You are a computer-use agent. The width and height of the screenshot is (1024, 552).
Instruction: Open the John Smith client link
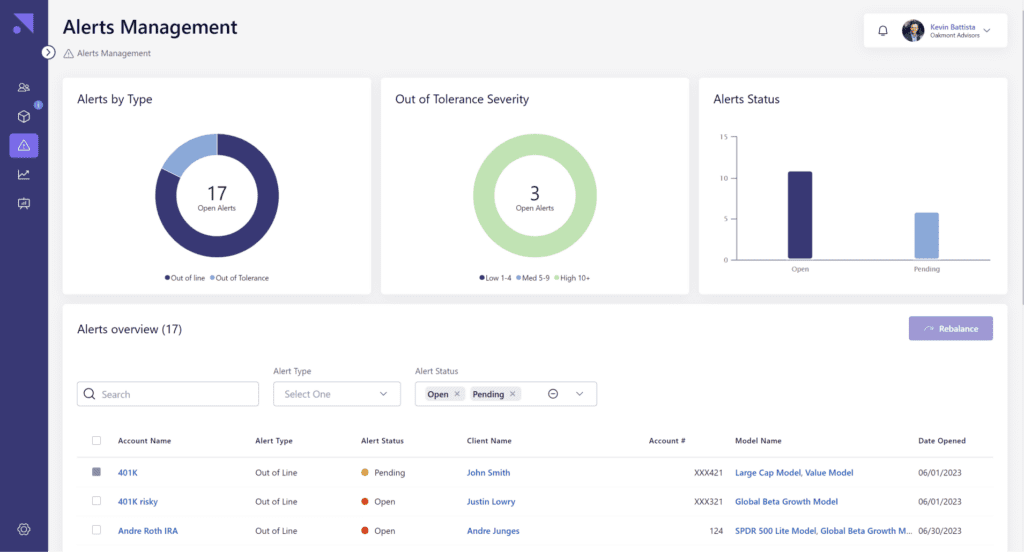click(x=488, y=472)
